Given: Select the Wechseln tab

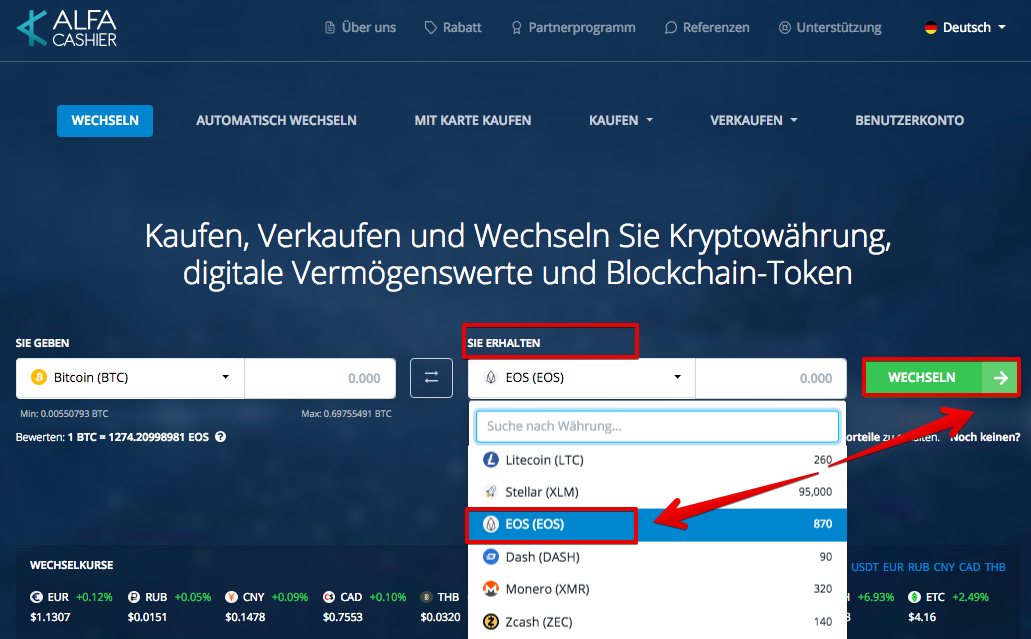Looking at the screenshot, I should [105, 121].
